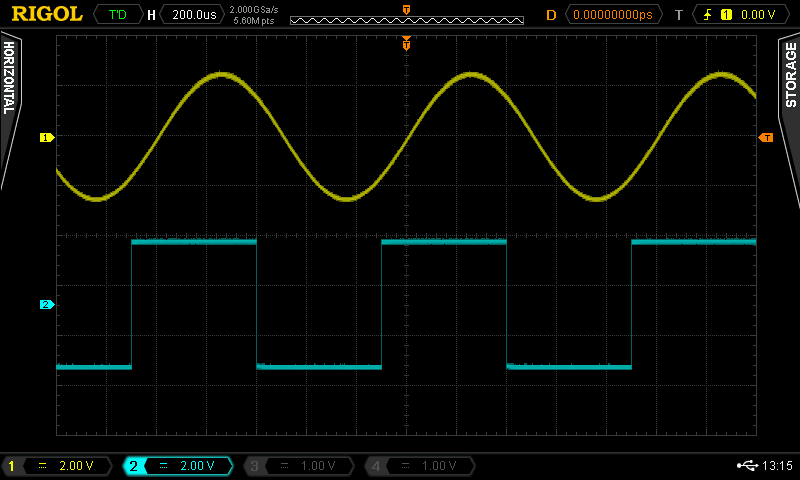Click channel 1 DC coupling symbol
The image size is (800, 480).
click(x=42, y=466)
